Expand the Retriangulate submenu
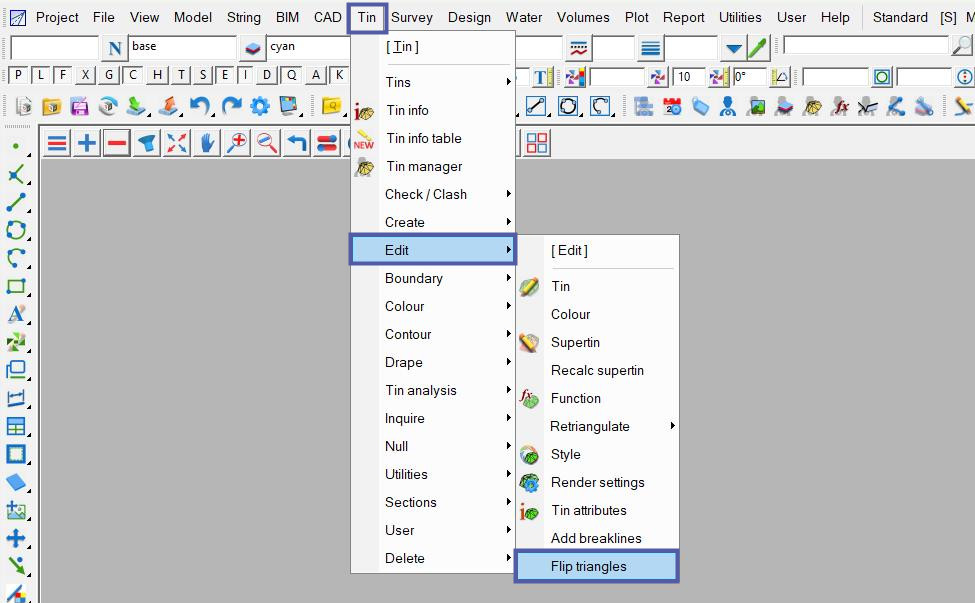975x603 pixels. [x=598, y=426]
